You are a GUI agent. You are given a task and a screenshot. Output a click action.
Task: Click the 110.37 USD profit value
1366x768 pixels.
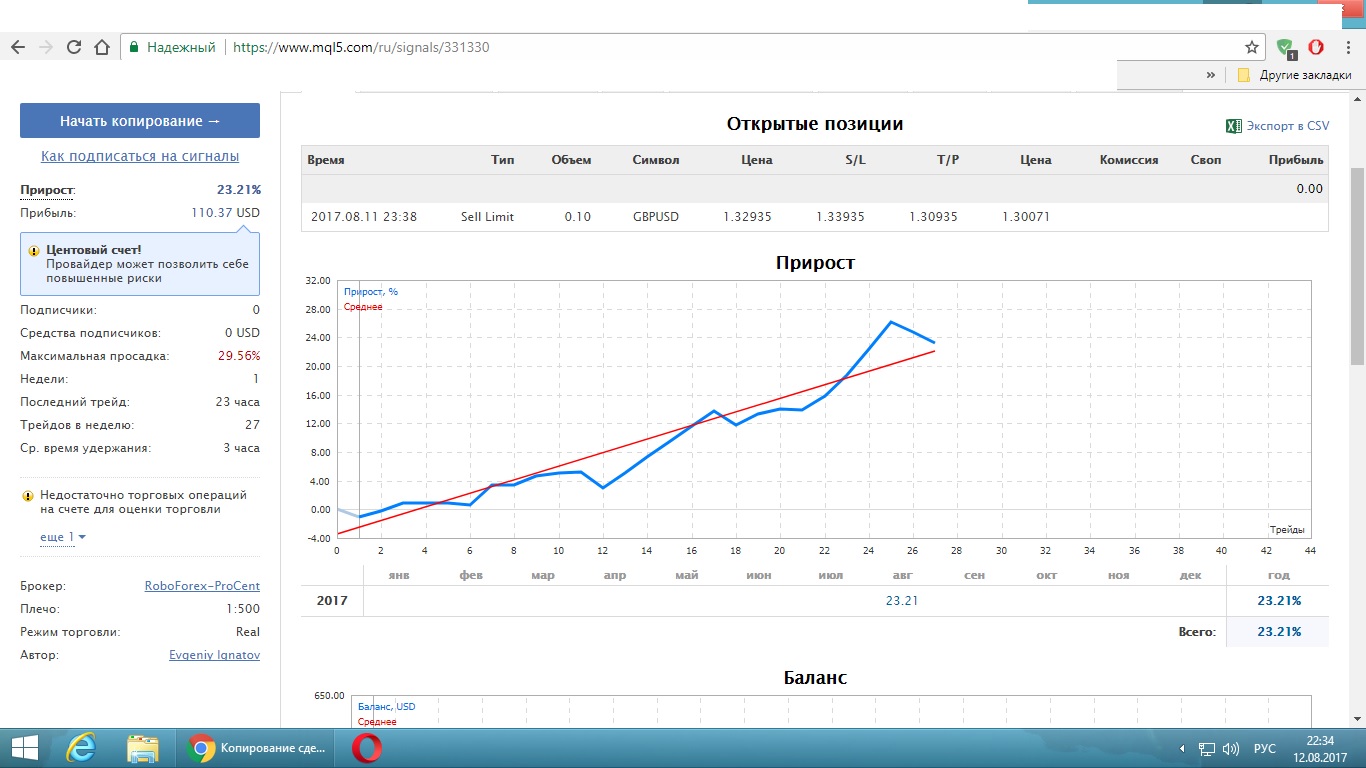[225, 213]
